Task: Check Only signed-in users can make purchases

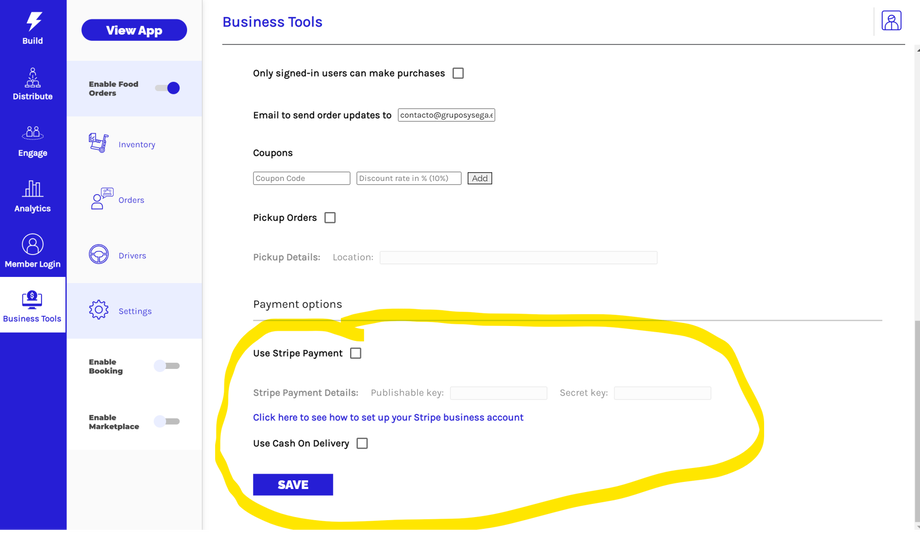Action: click(458, 73)
